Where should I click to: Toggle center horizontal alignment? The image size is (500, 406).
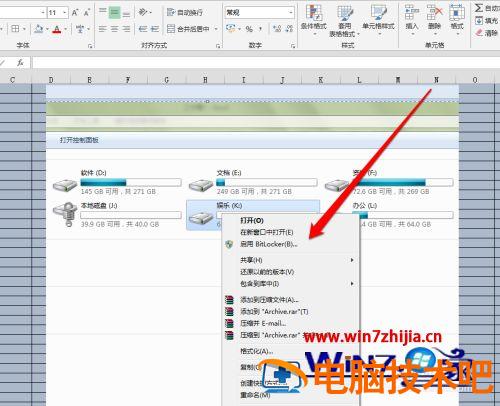point(114,29)
